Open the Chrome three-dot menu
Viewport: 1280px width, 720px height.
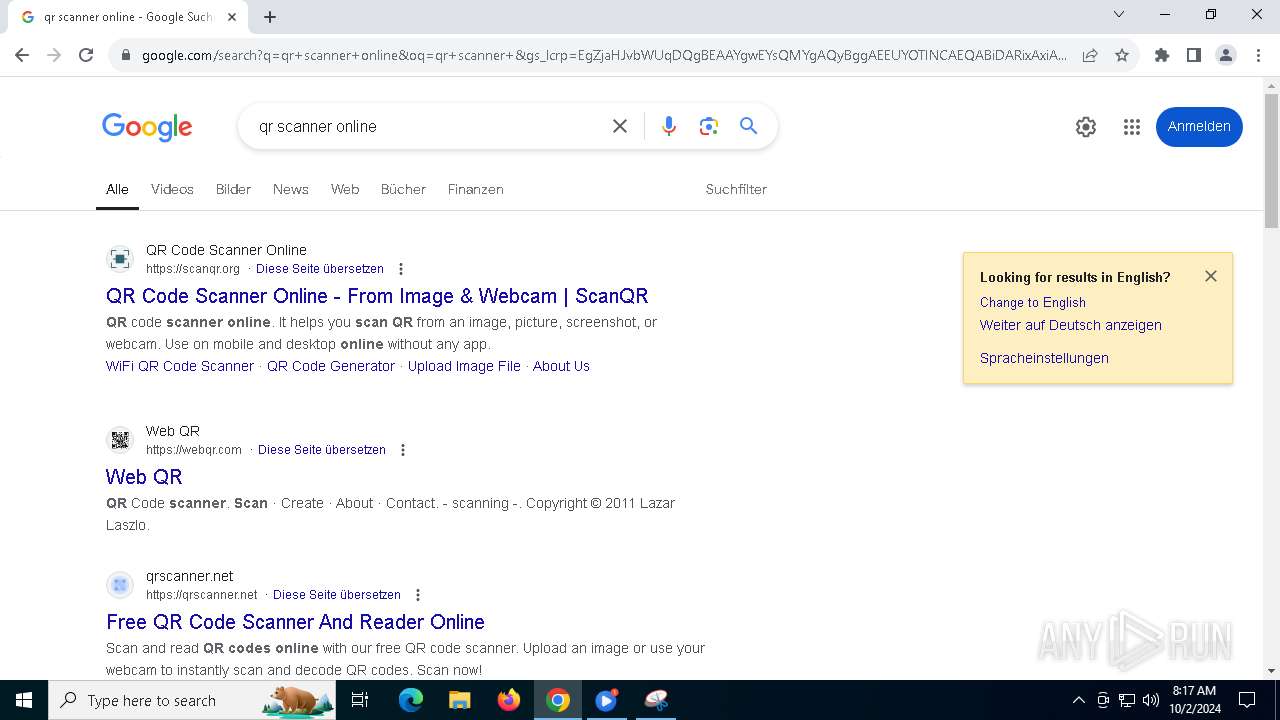pyautogui.click(x=1258, y=55)
